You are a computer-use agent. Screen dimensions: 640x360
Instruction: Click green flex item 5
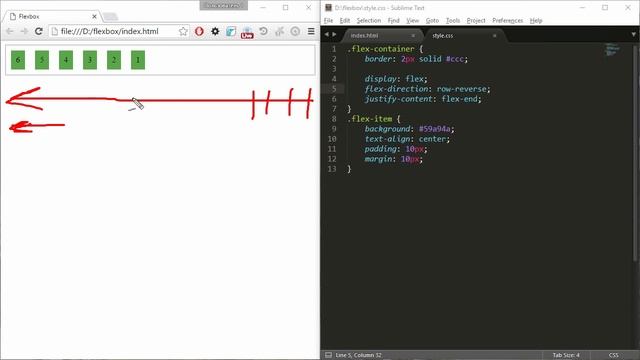[42, 60]
